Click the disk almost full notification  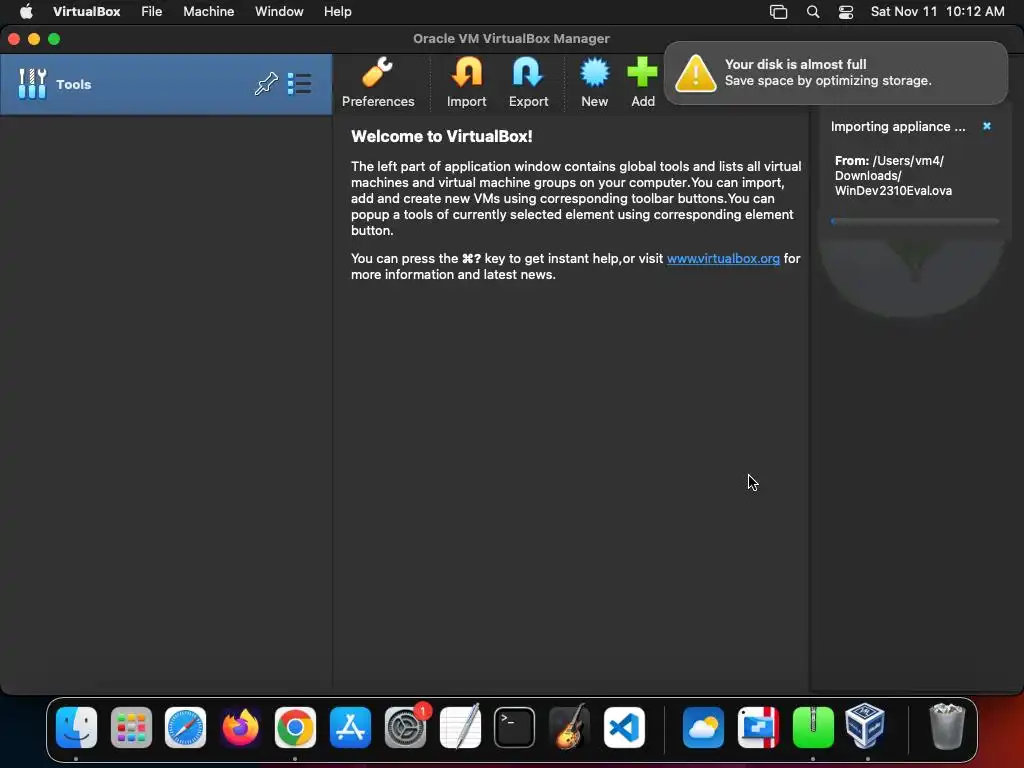click(x=835, y=72)
